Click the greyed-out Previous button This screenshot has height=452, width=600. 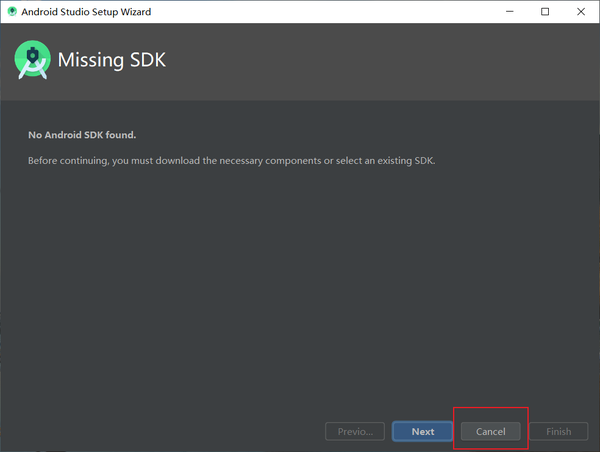click(x=355, y=431)
